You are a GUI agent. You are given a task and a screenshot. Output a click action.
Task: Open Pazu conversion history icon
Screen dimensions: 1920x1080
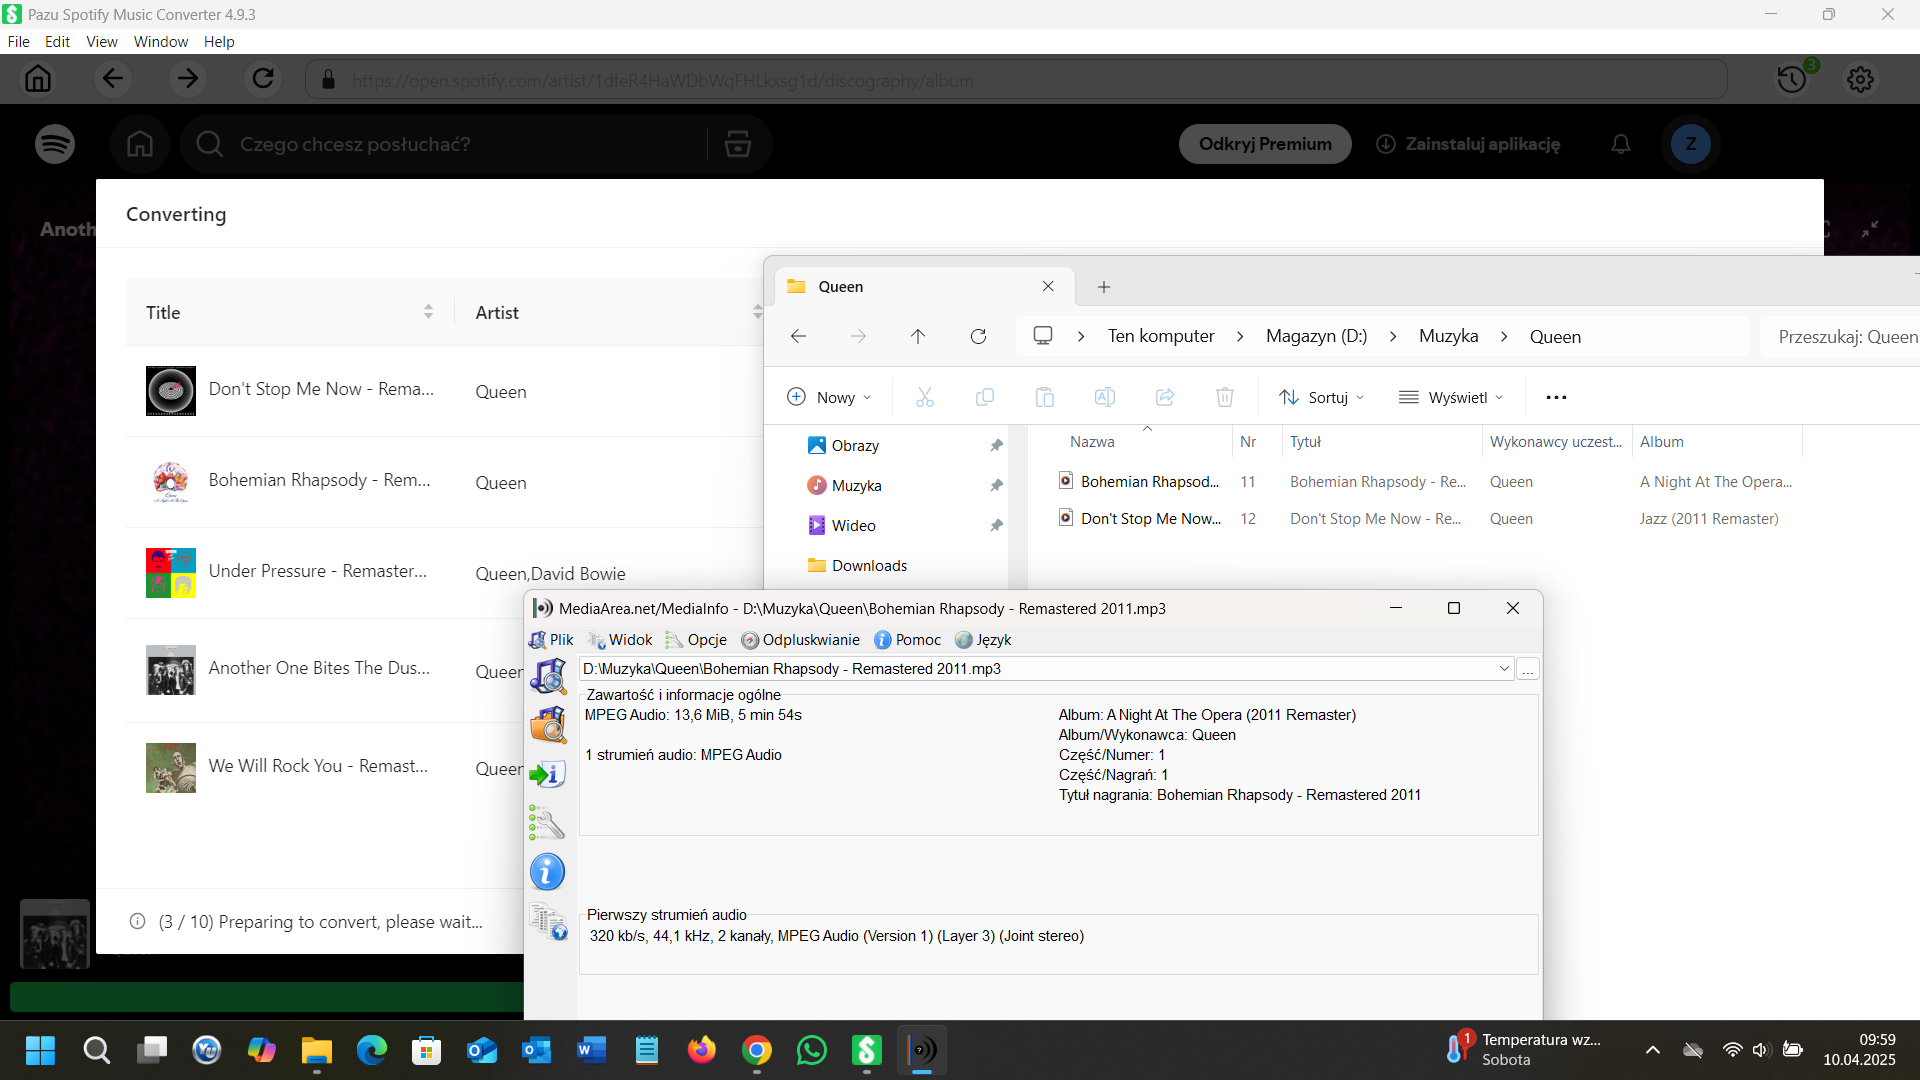pos(1792,79)
